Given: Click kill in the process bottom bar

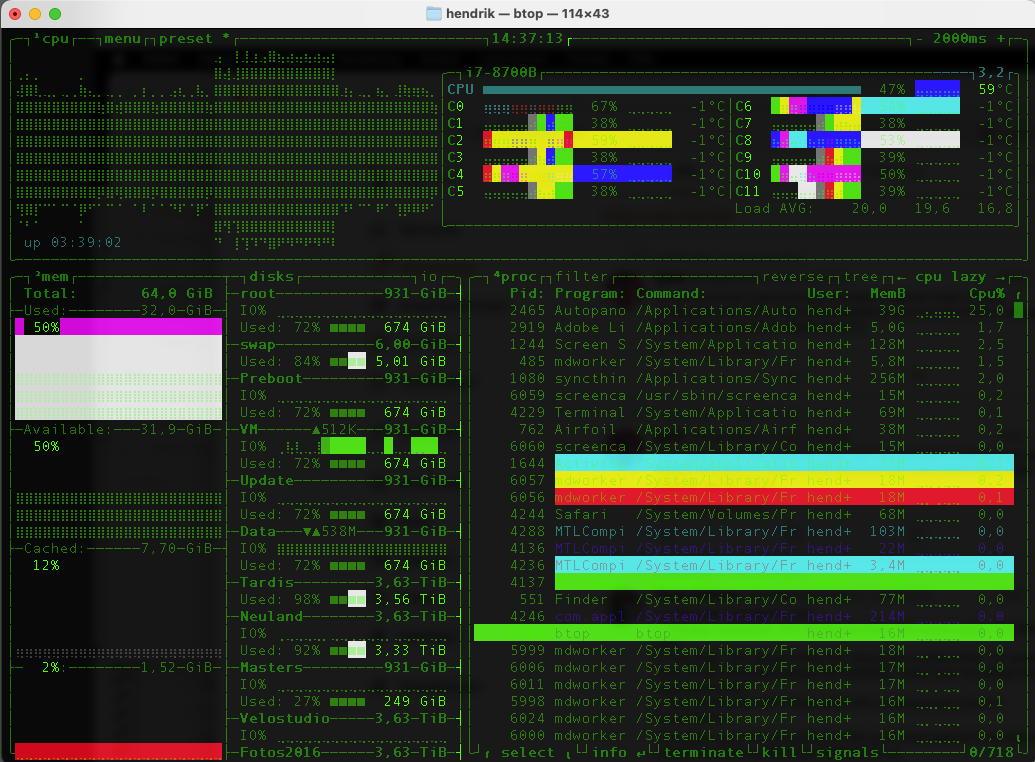Looking at the screenshot, I should coord(779,752).
